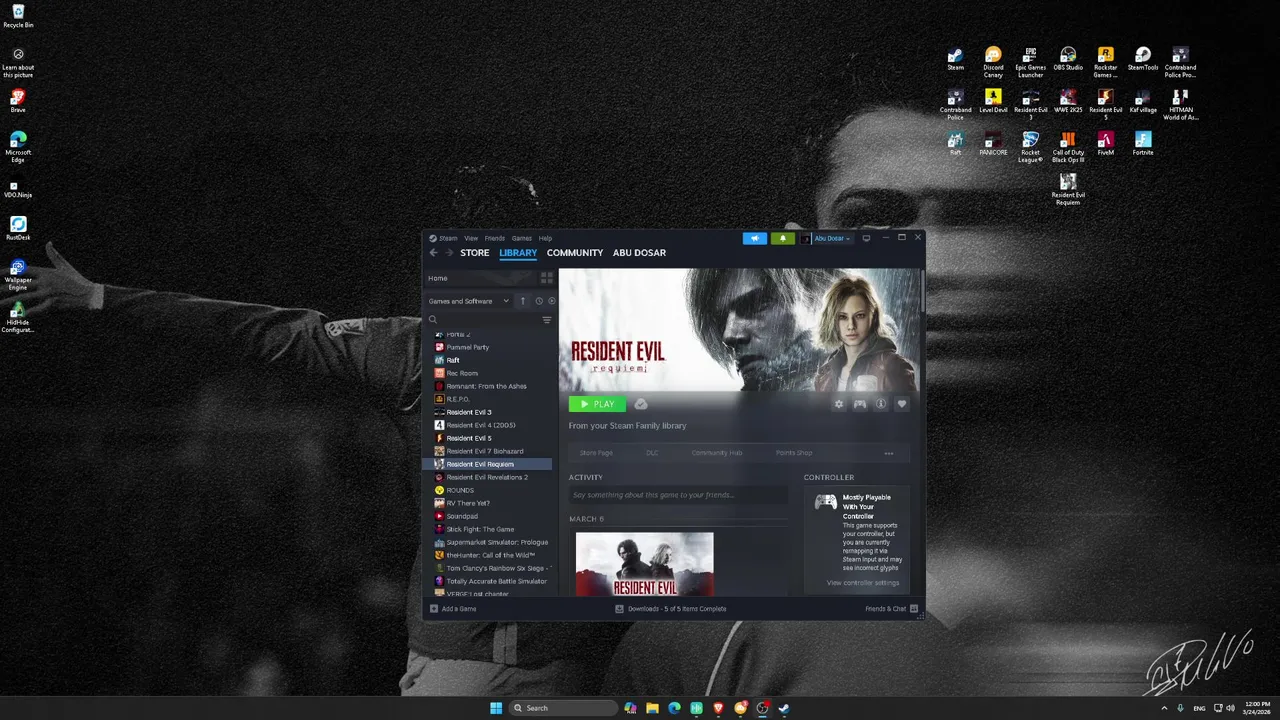Click the FiveM desktop icon
This screenshot has width=1280, height=720.
pyautogui.click(x=1105, y=144)
